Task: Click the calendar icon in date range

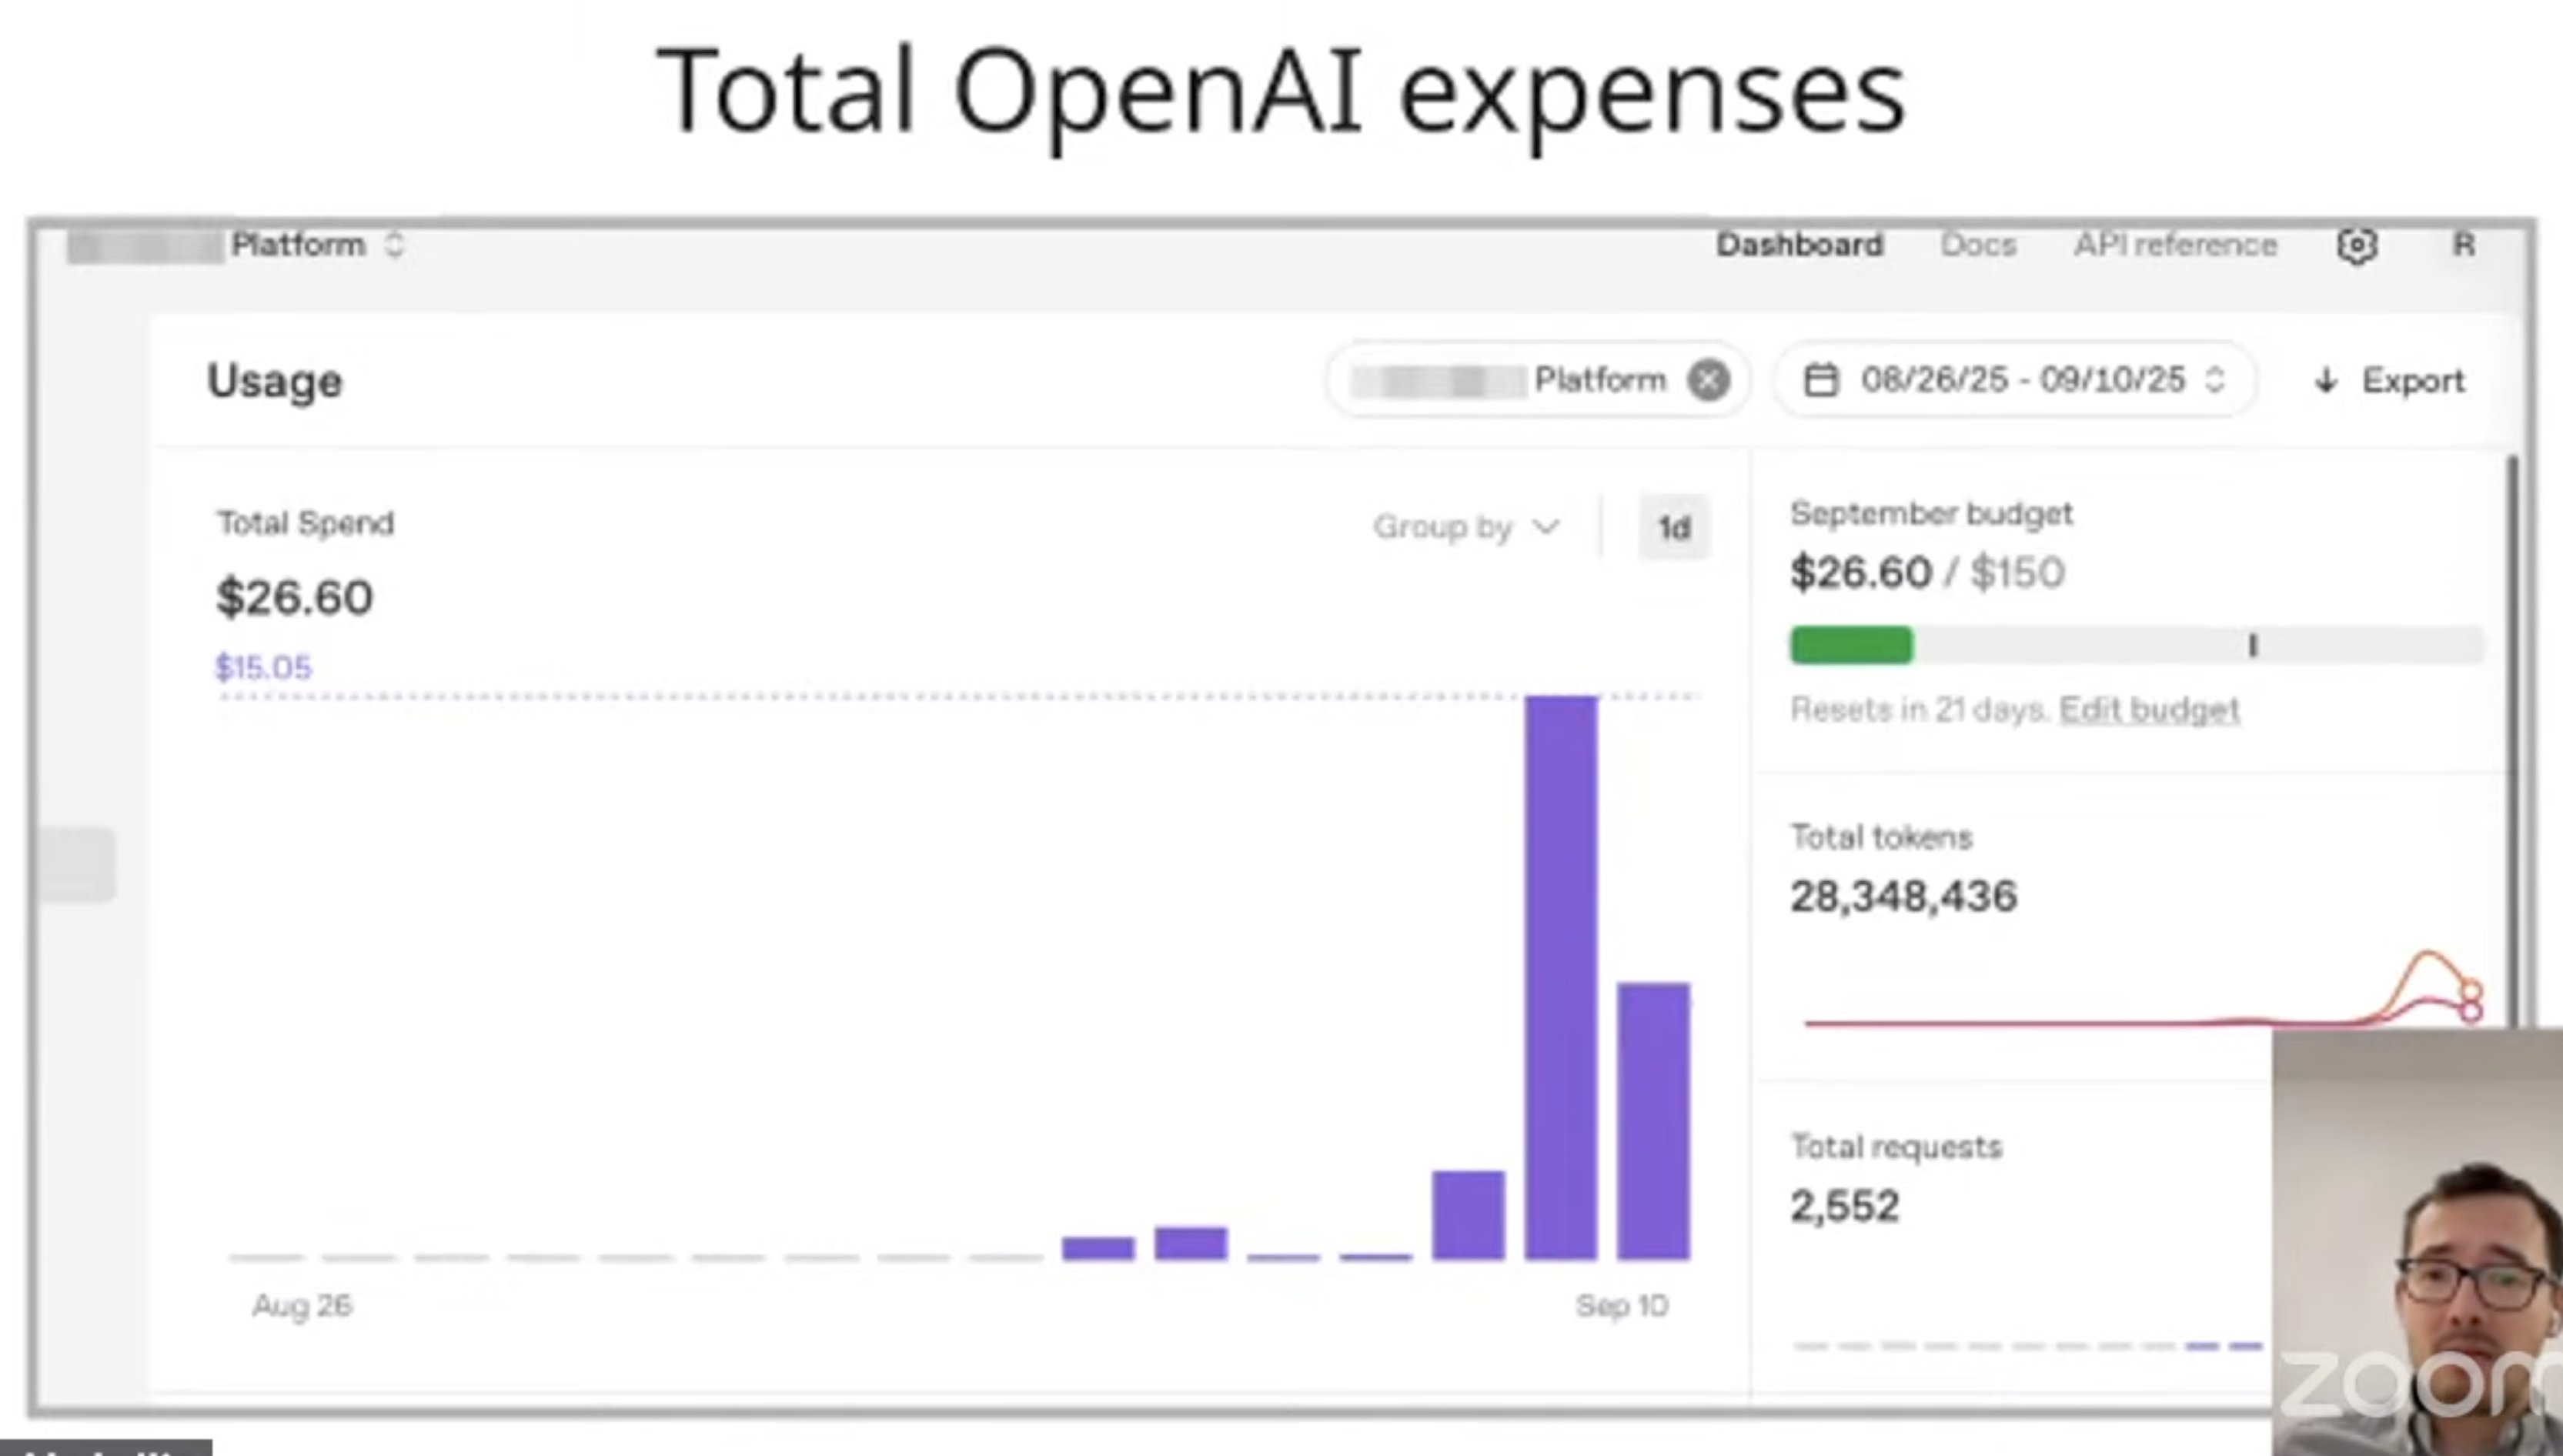Action: pyautogui.click(x=1820, y=380)
